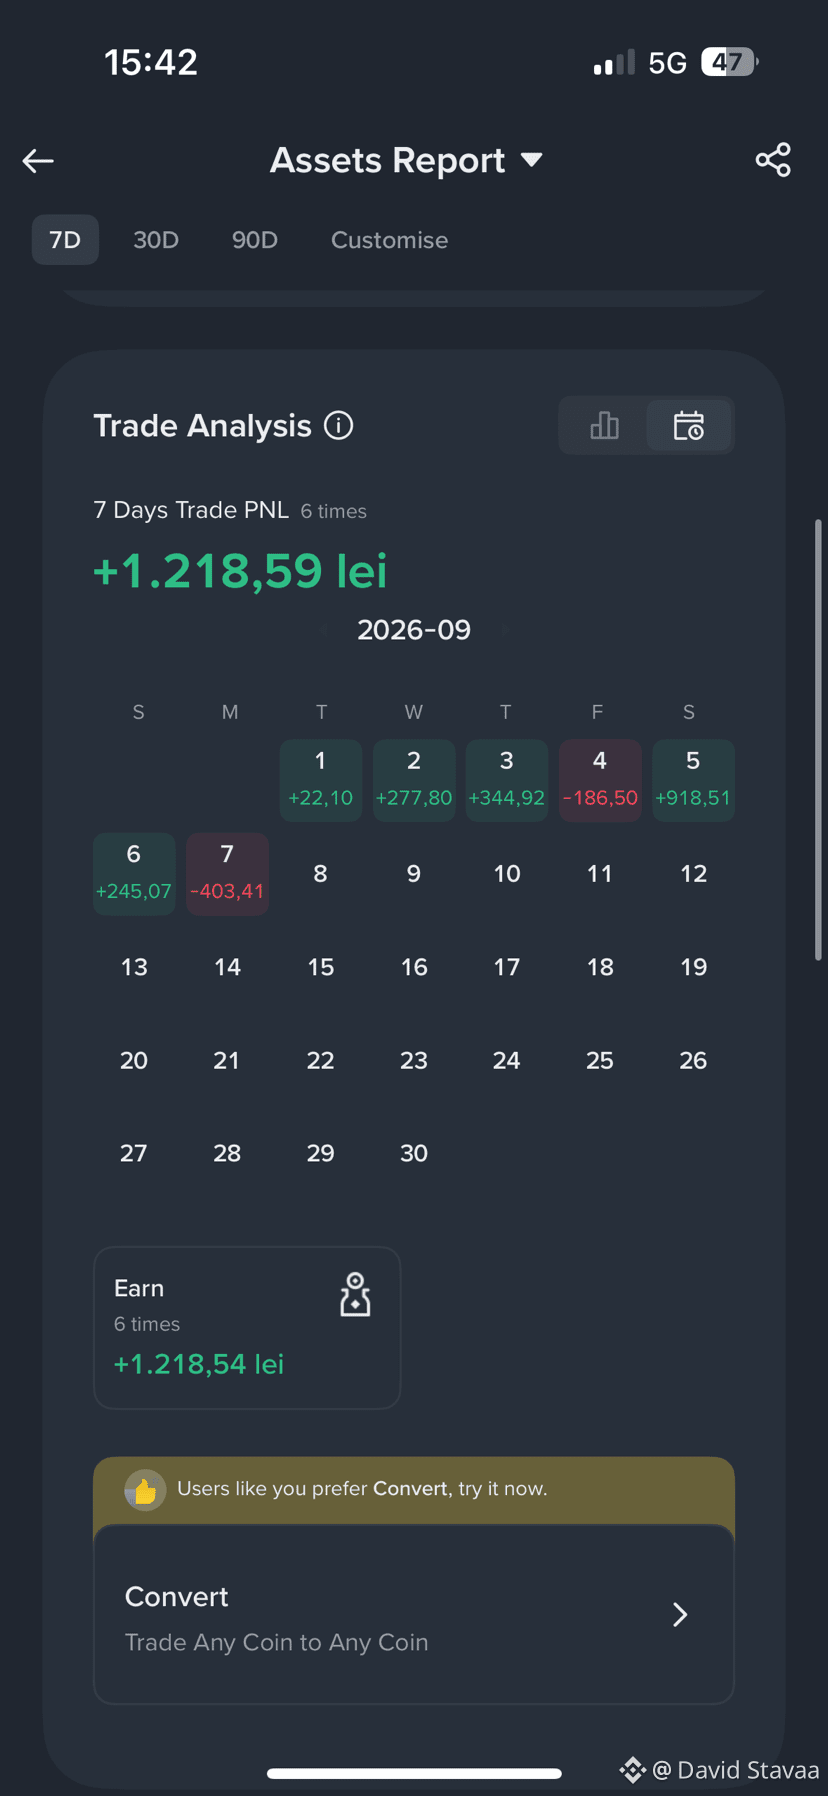Click the vertical scrollbar on right

click(818, 740)
